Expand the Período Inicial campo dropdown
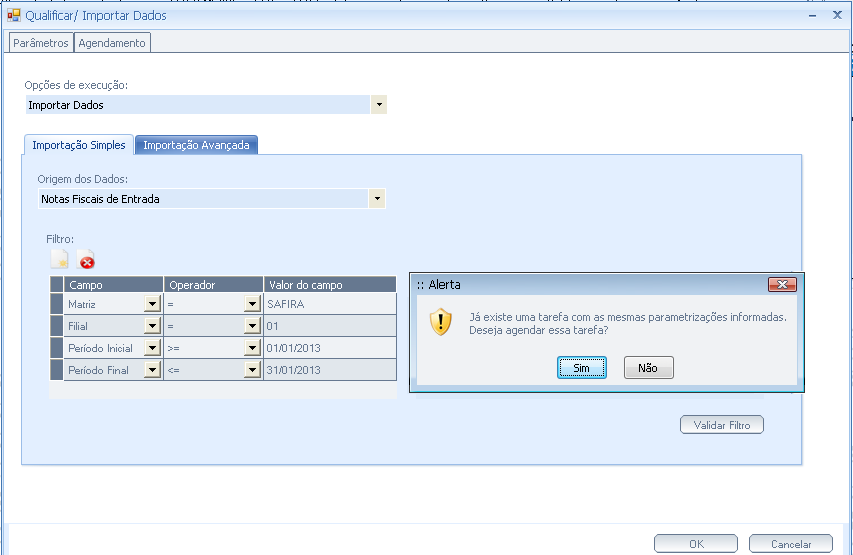Viewport: 853px width, 555px height. [x=152, y=347]
